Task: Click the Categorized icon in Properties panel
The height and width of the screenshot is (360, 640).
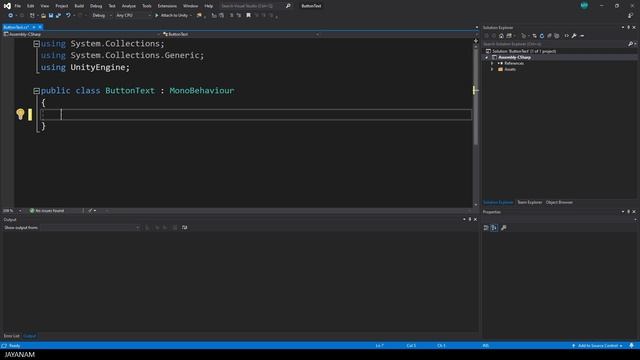Action: pyautogui.click(x=486, y=228)
